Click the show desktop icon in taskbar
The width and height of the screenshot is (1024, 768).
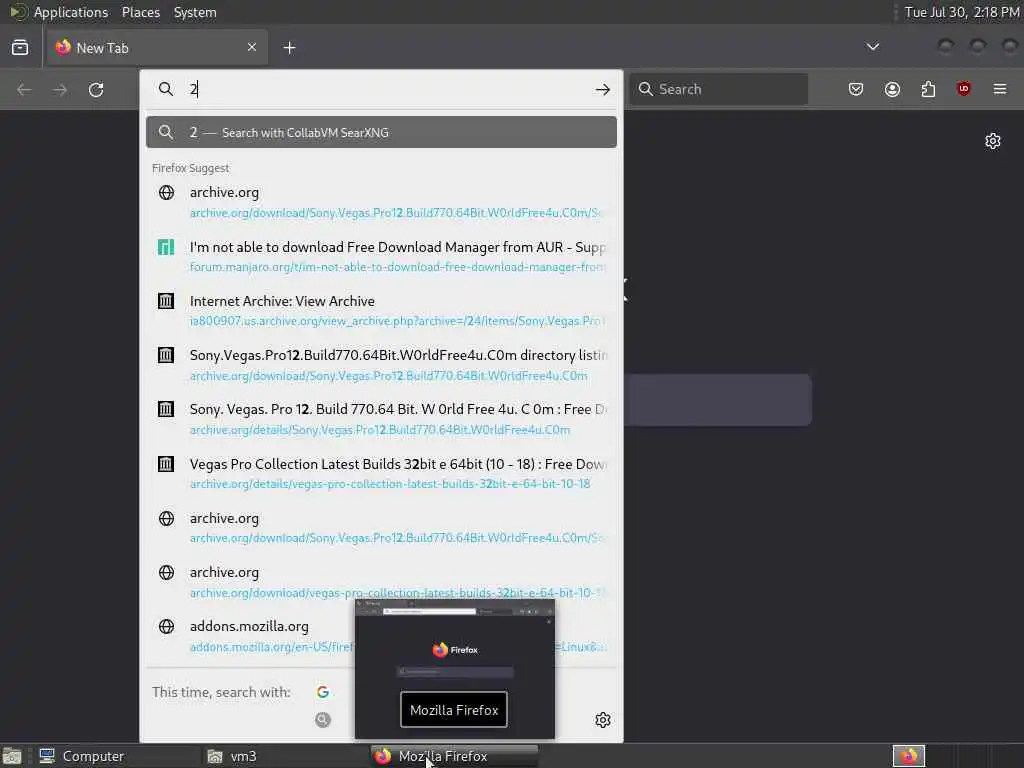point(12,756)
